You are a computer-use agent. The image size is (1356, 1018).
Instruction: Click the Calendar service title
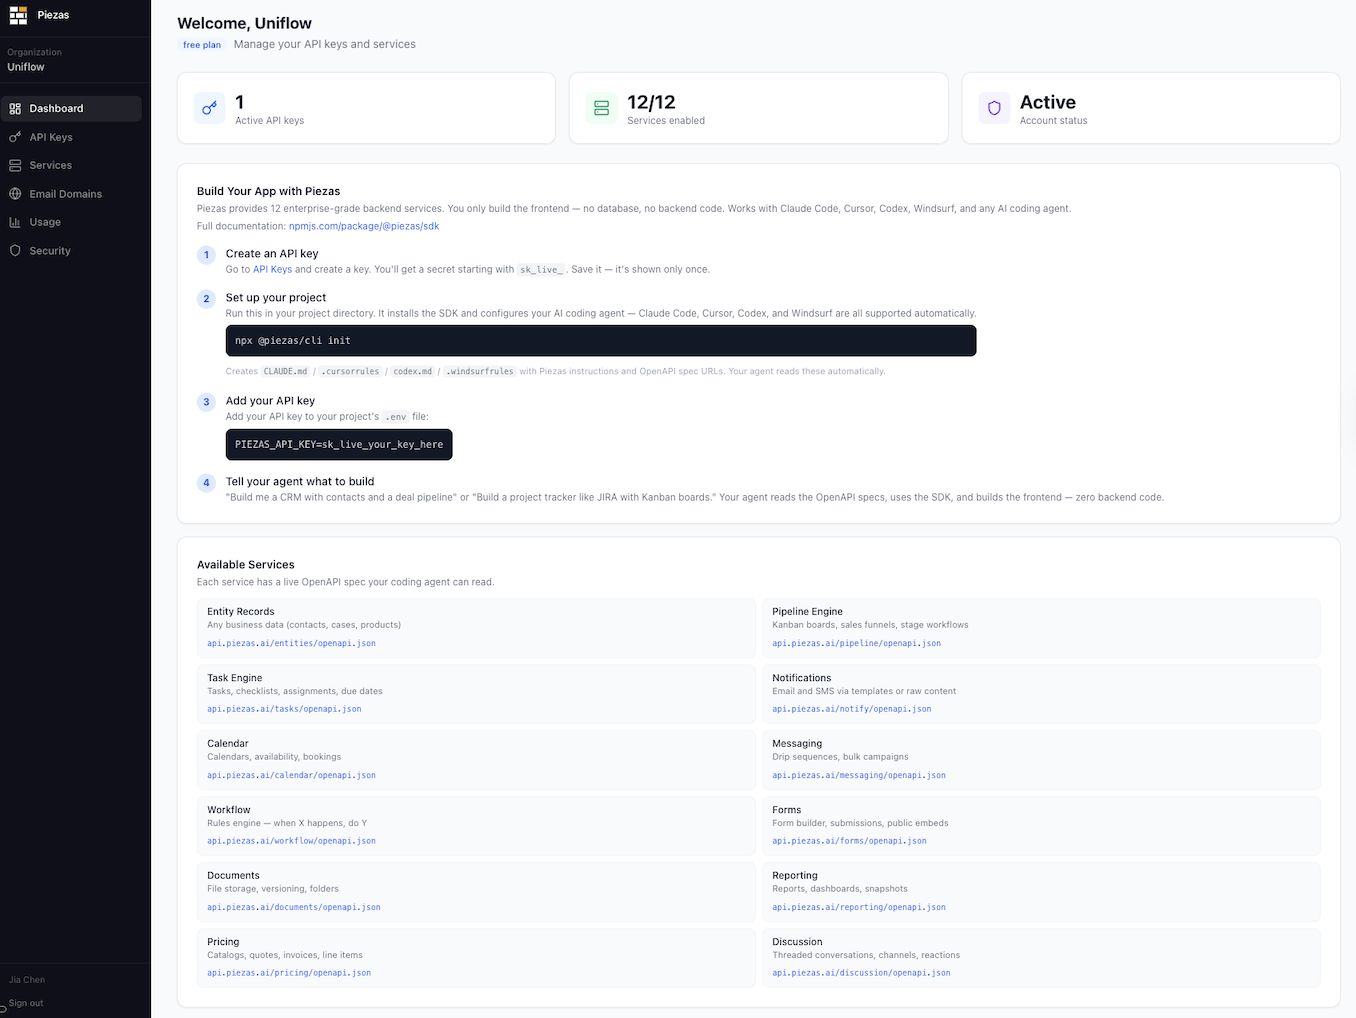click(x=228, y=744)
